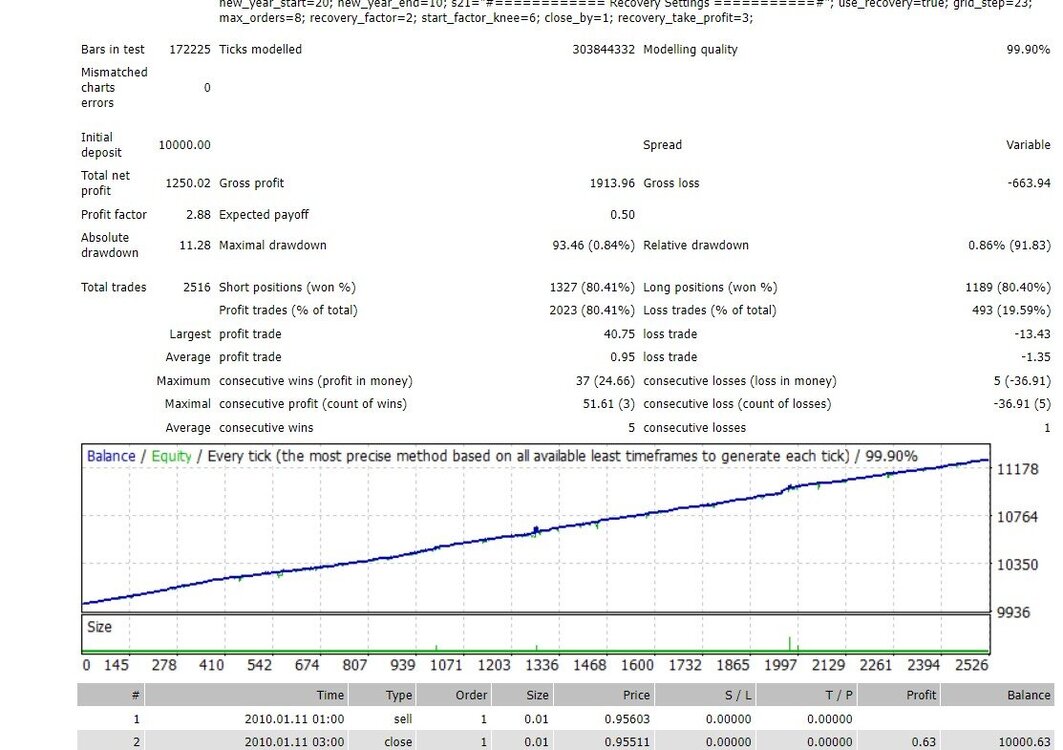This screenshot has width=1063, height=750.
Task: Click the 2526 tick label under chart
Action: [x=971, y=665]
